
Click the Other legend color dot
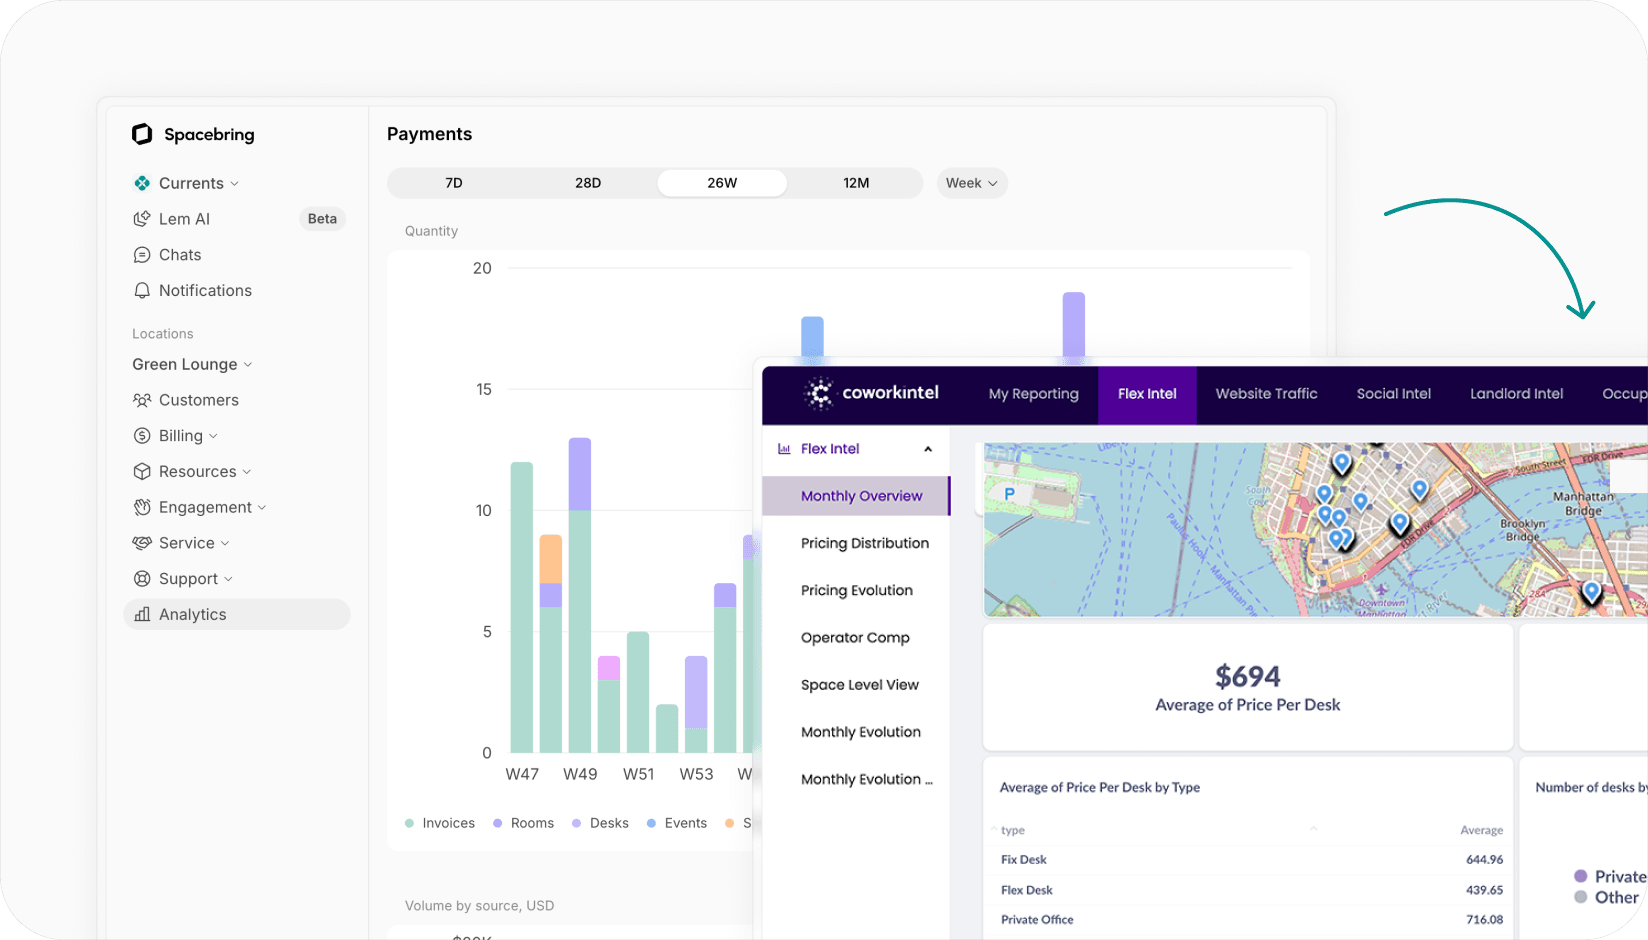coord(1581,897)
